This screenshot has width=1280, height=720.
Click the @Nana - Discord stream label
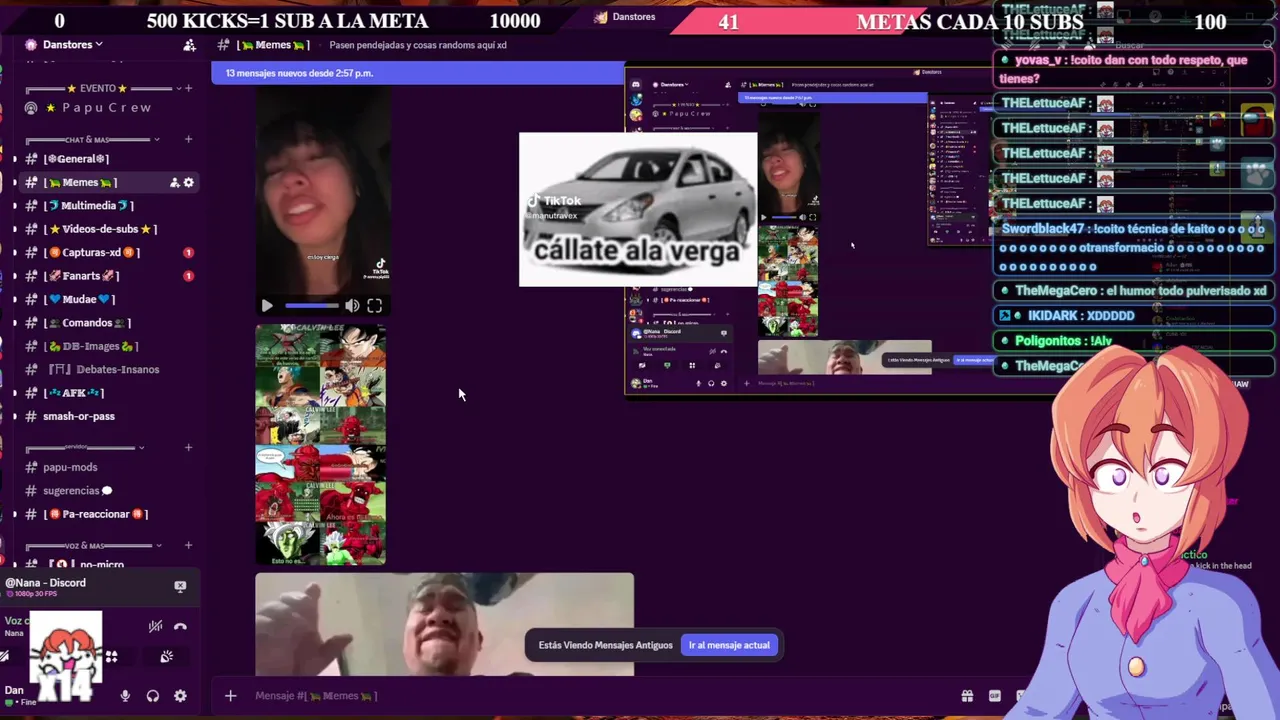[x=46, y=583]
